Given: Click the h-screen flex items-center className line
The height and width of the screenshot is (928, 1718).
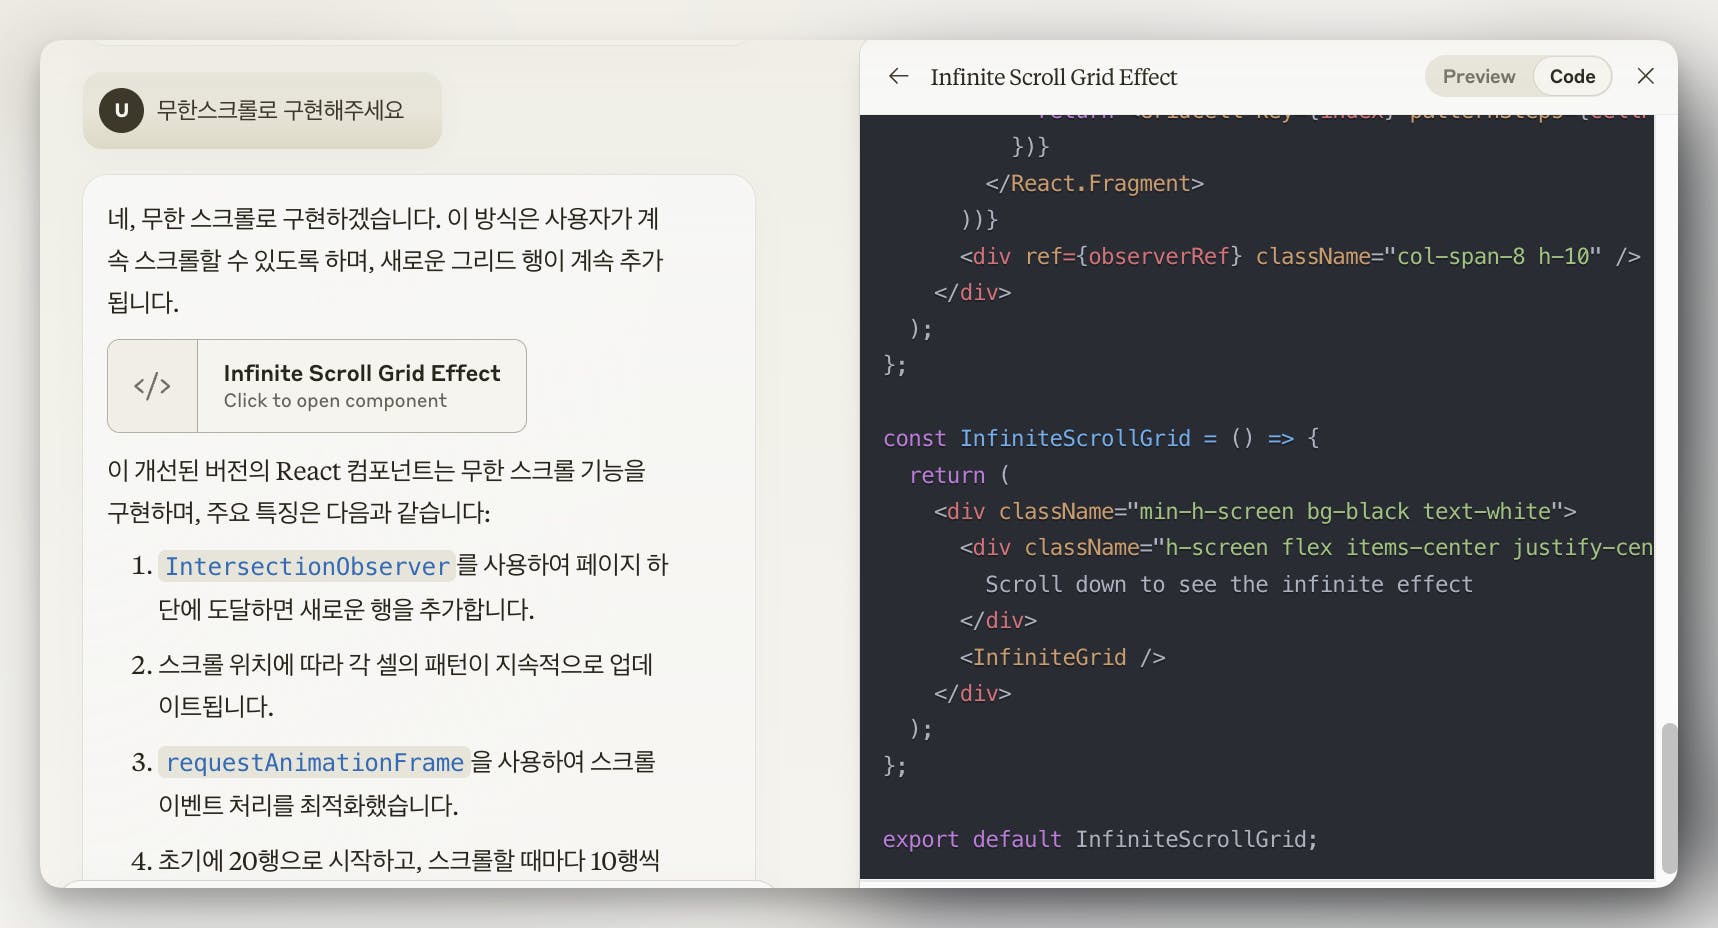Looking at the screenshot, I should tap(1306, 547).
